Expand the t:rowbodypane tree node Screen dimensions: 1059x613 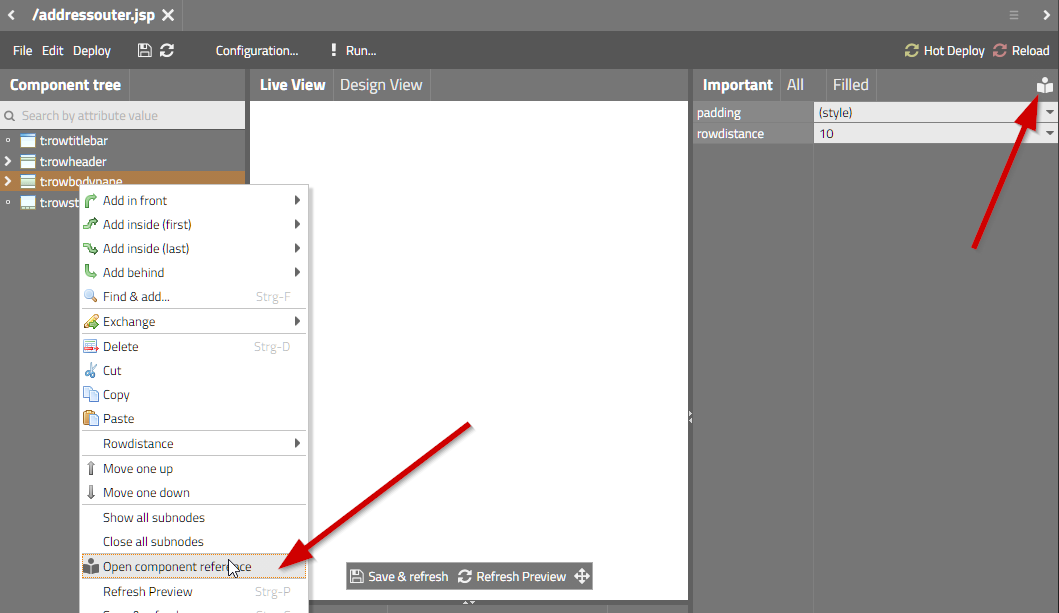(x=8, y=182)
